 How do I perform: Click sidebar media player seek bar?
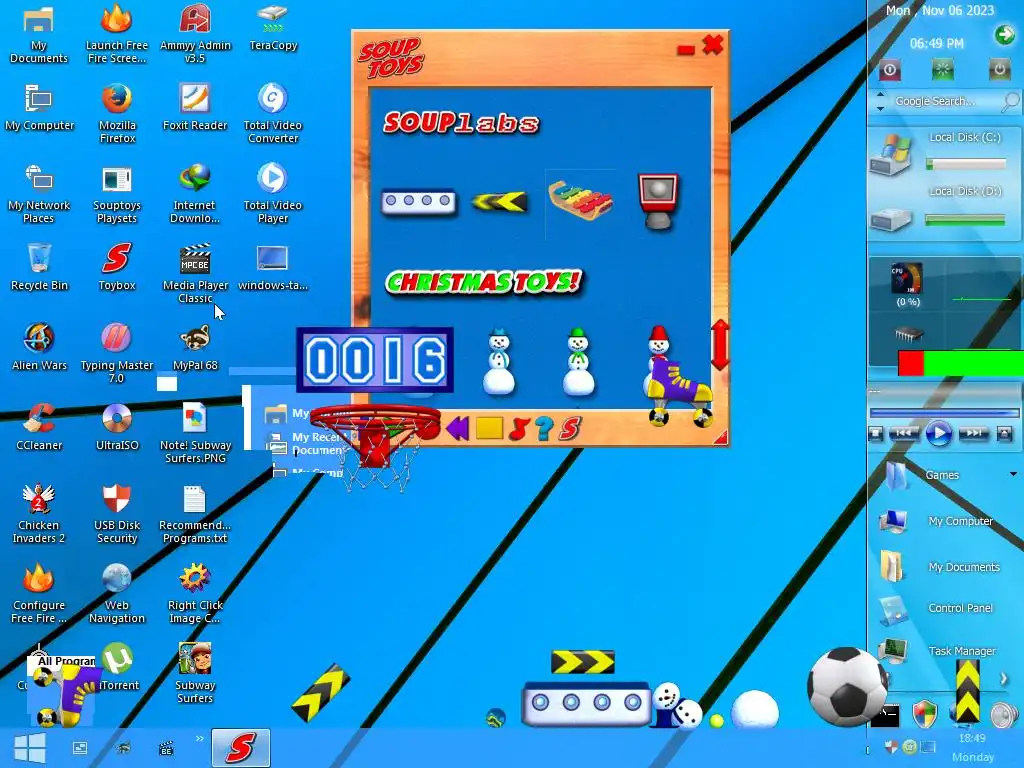click(944, 413)
